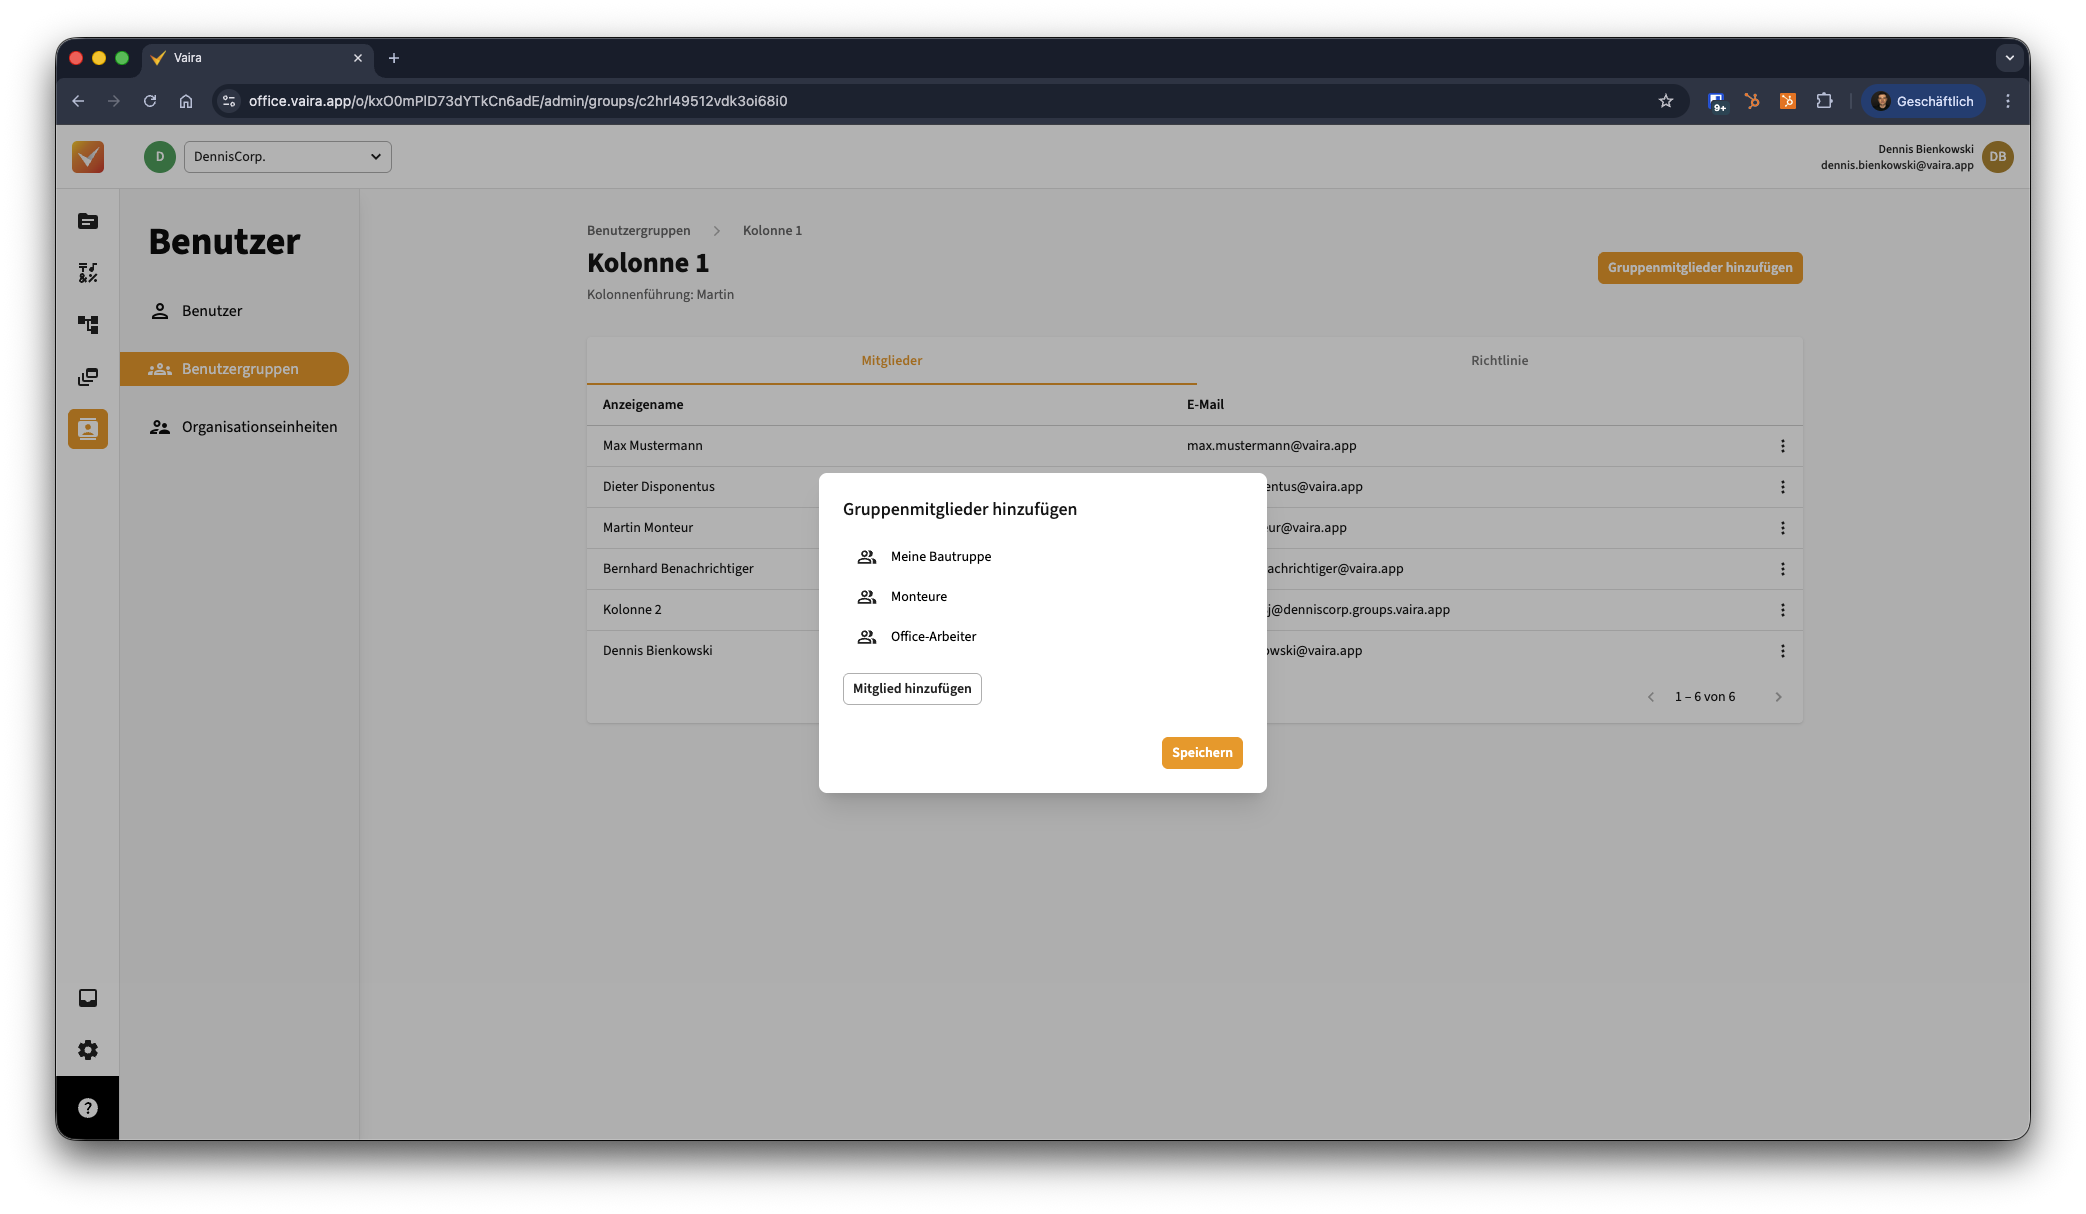Click the Vaira logo icon
The image size is (2086, 1214).
(x=88, y=157)
